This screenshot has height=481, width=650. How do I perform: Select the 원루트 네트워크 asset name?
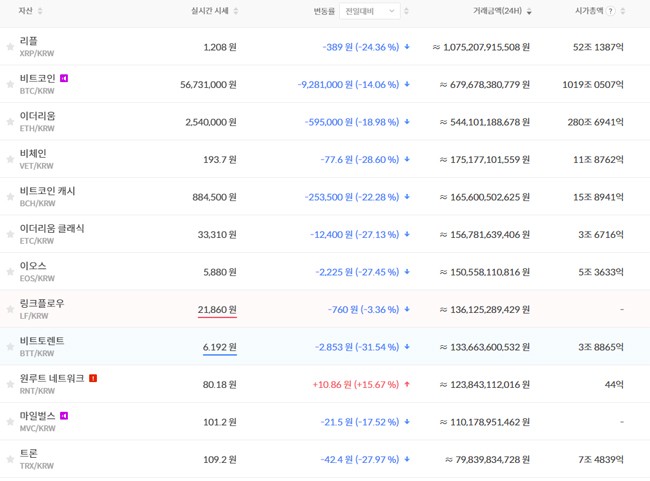pyautogui.click(x=52, y=378)
